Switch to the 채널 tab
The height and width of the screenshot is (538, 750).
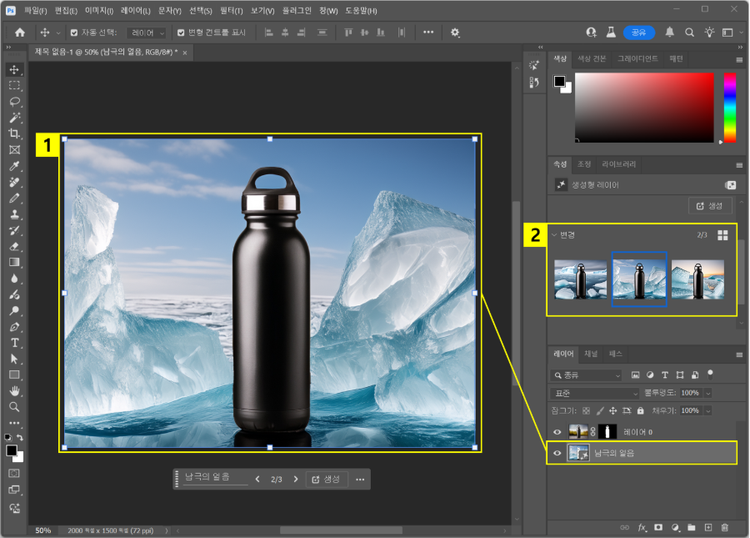(x=590, y=354)
